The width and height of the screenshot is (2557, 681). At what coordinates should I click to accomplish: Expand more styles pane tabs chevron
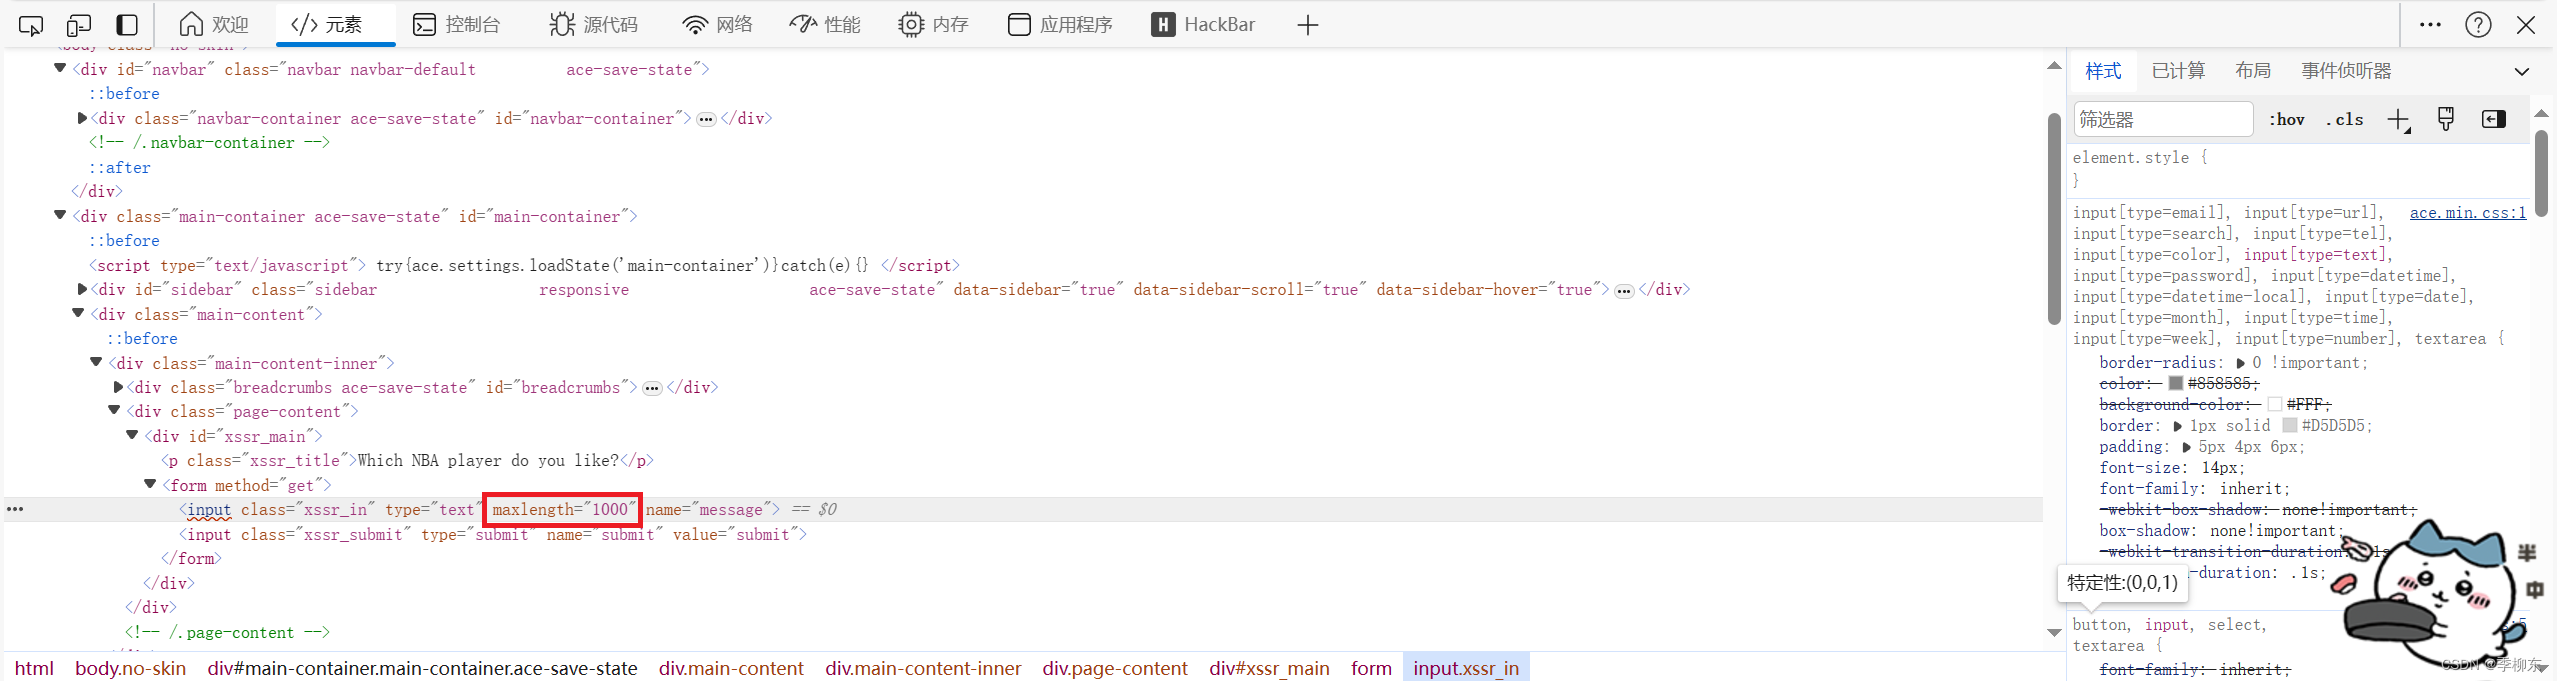(2522, 71)
